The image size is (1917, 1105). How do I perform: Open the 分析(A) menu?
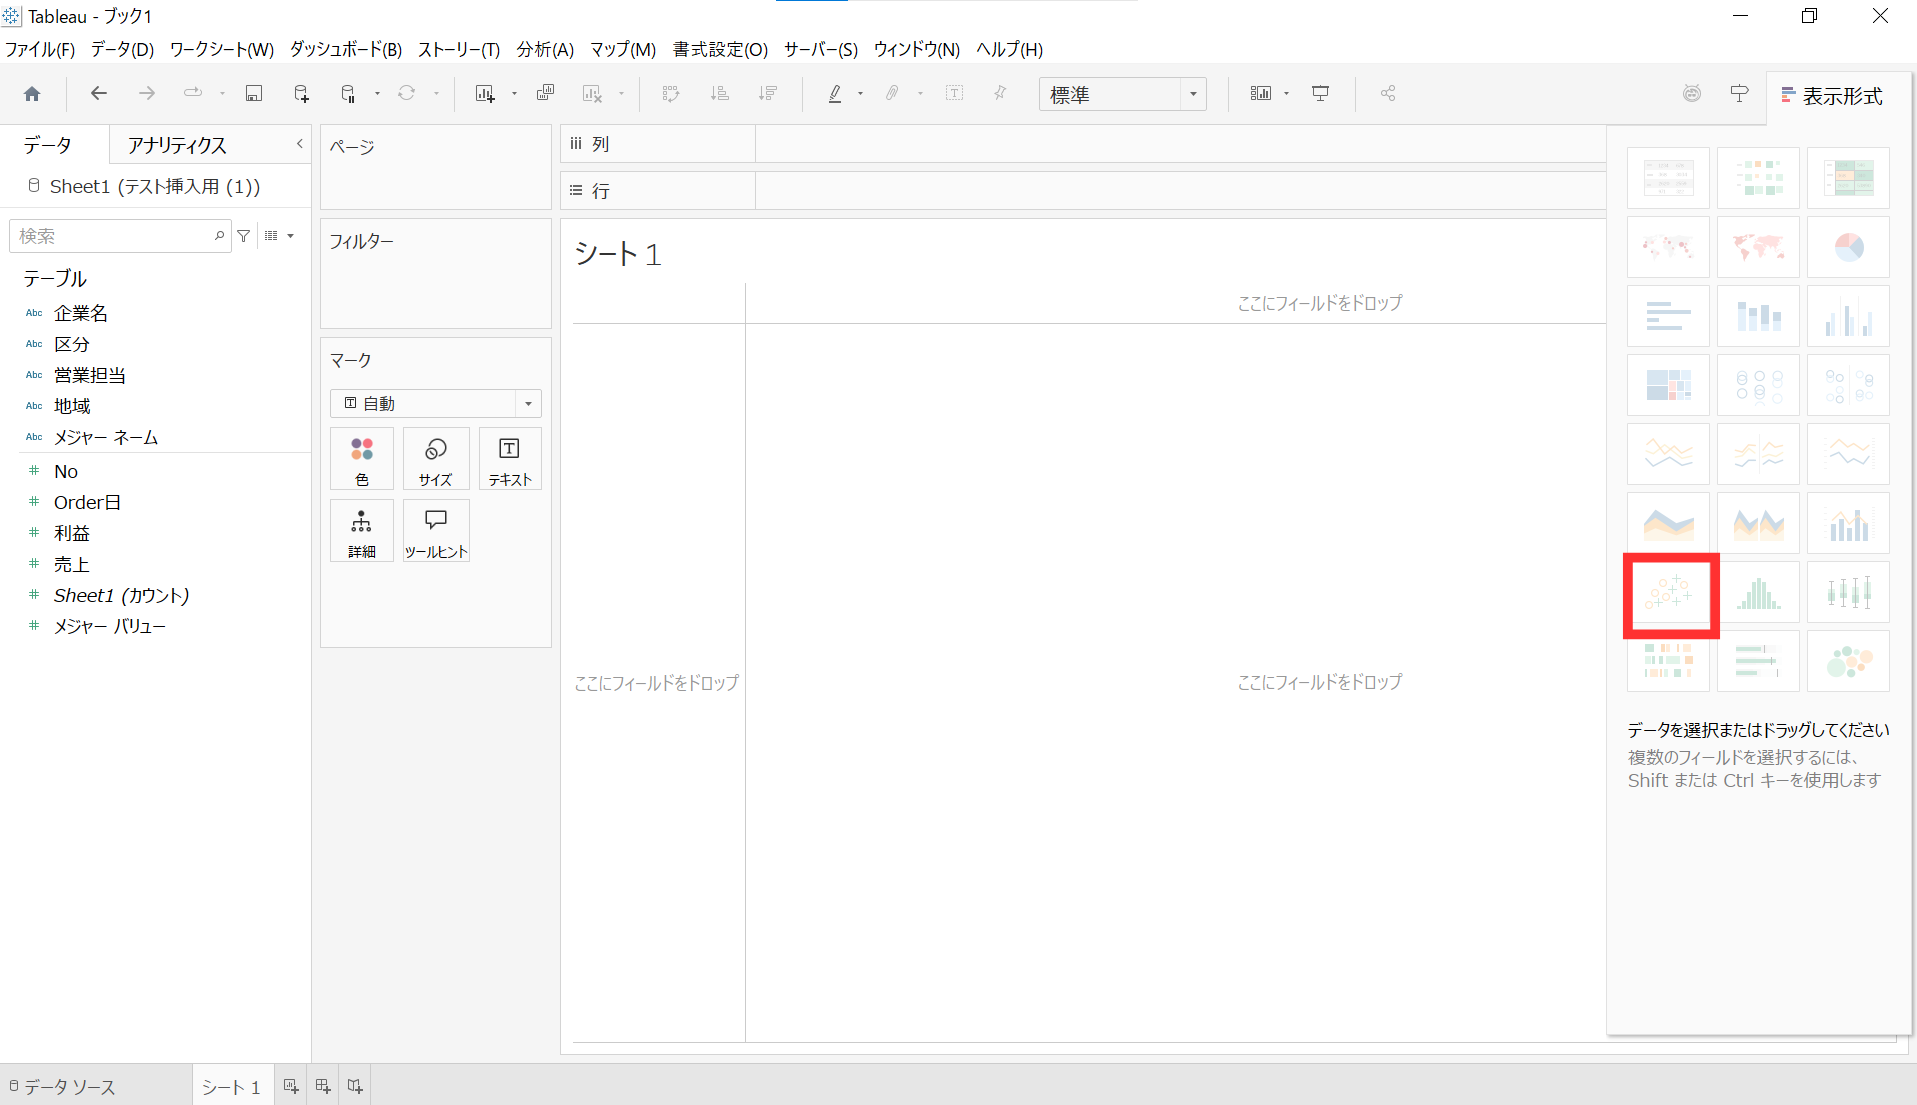545,49
